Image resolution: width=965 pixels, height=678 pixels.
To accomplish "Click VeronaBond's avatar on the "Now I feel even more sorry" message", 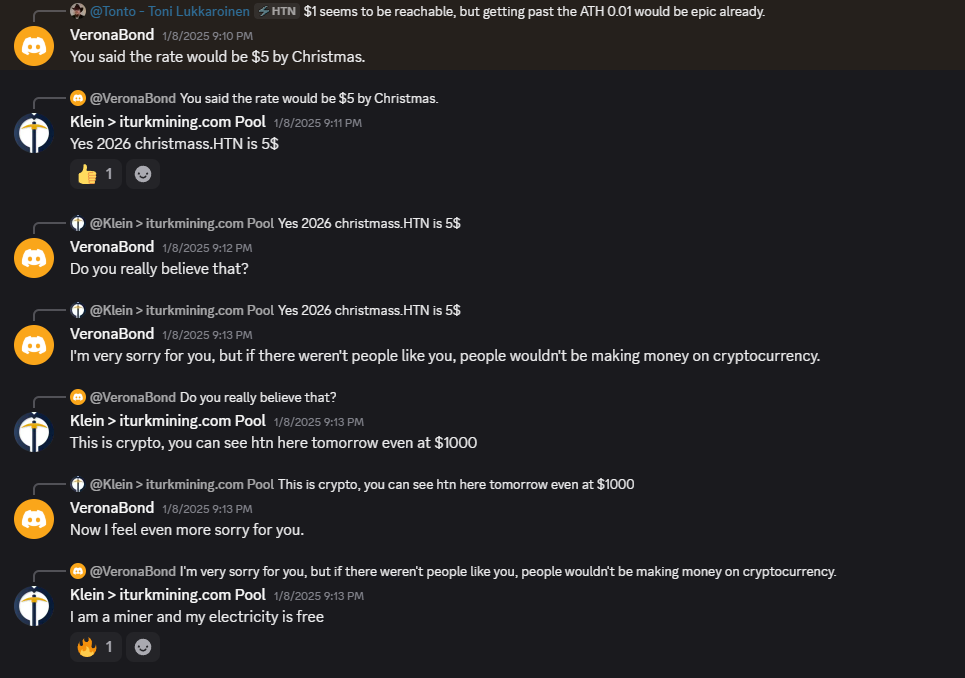I will tap(34, 519).
